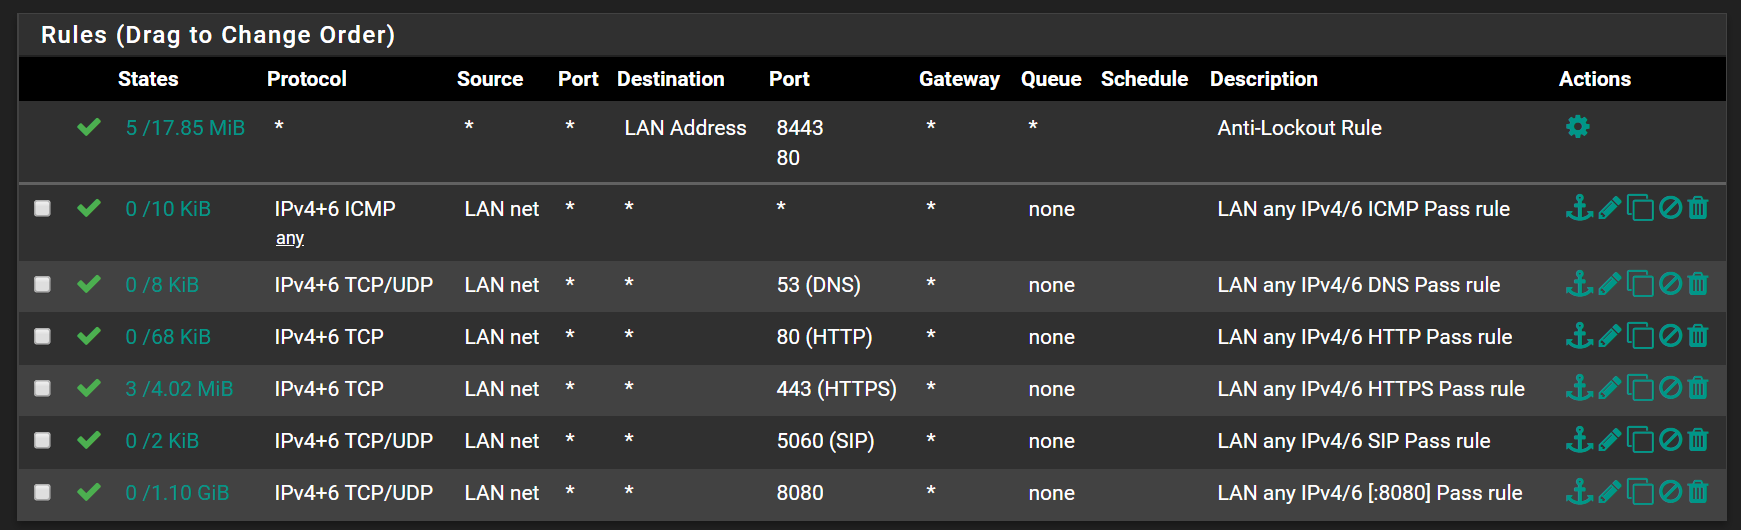Screen dimensions: 1741x530
Task: Check the 443 (HTTPS) rule checkbox
Action: [42, 388]
